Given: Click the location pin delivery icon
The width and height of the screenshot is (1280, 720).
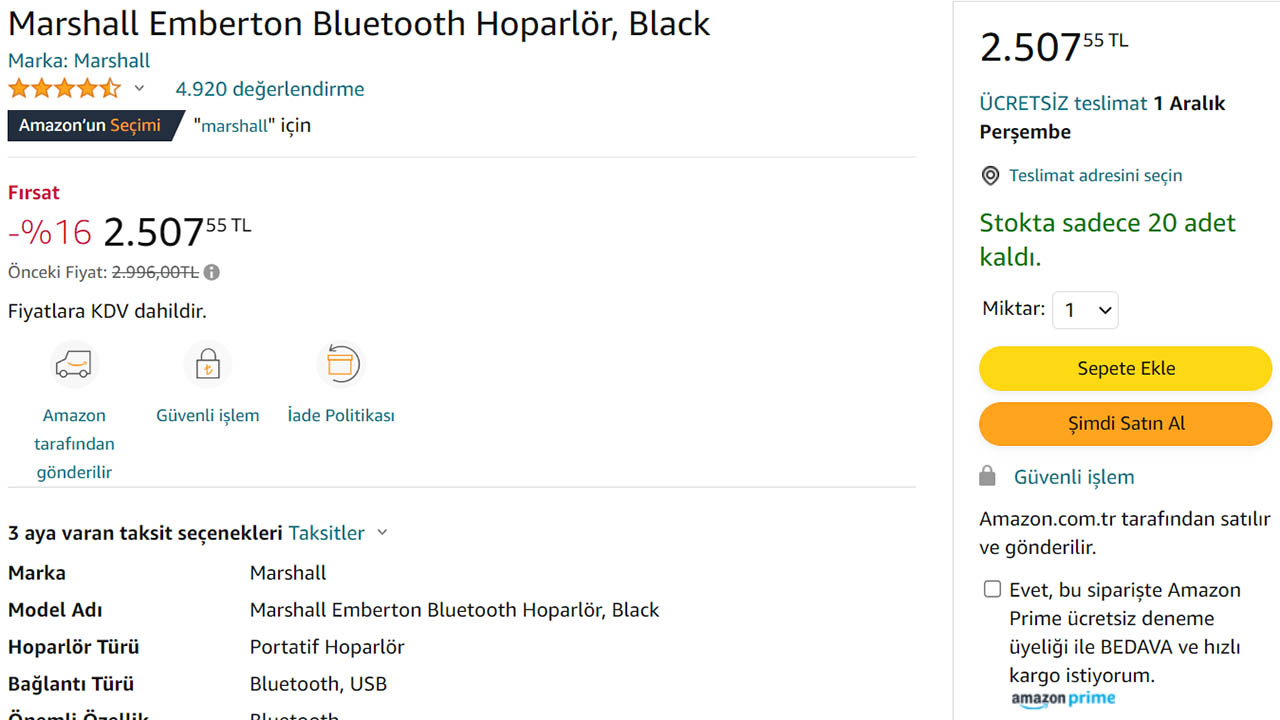Looking at the screenshot, I should (x=990, y=176).
